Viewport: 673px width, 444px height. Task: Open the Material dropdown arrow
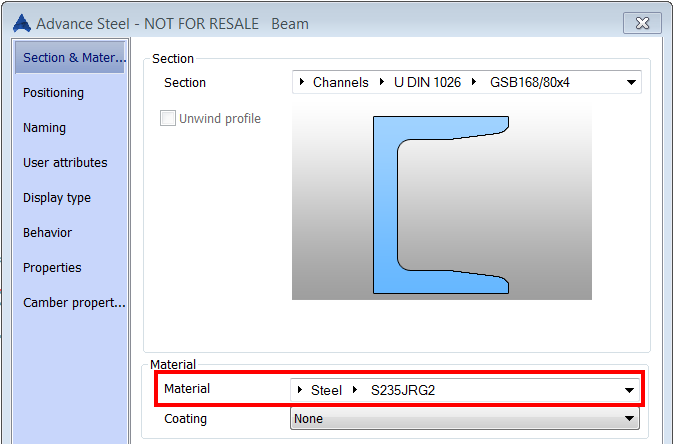pyautogui.click(x=629, y=390)
